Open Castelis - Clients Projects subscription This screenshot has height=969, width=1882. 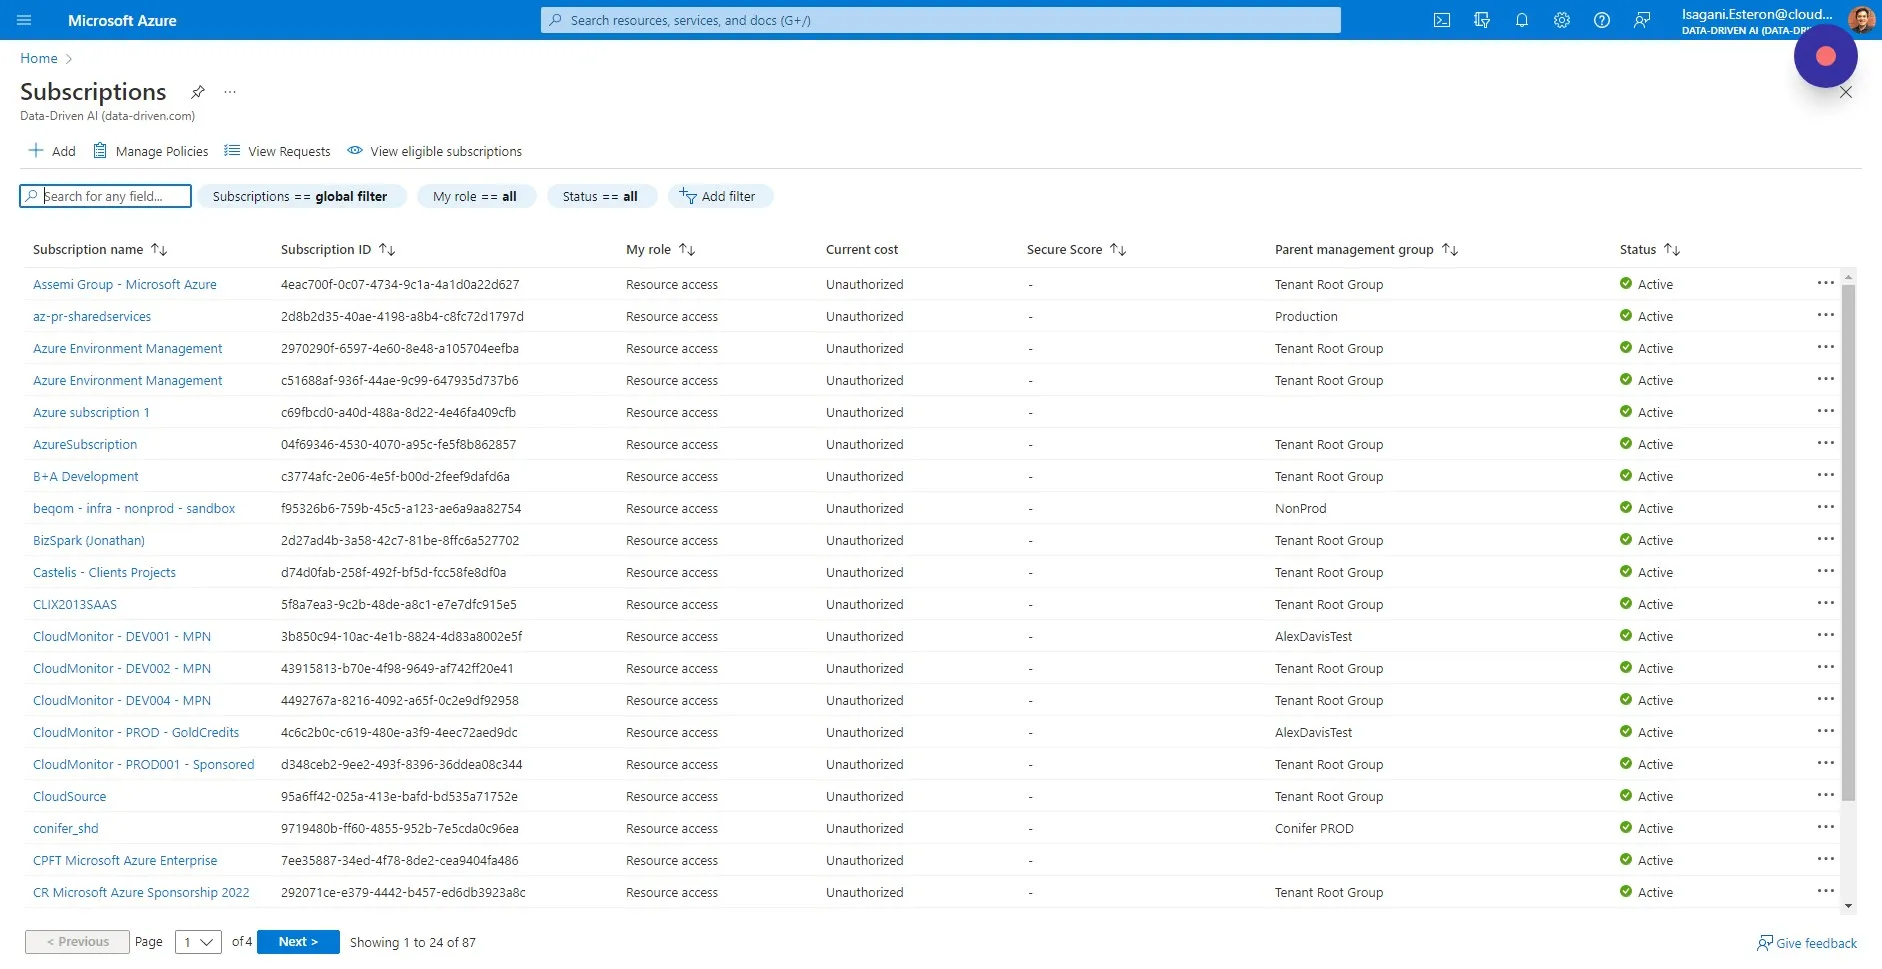click(104, 572)
